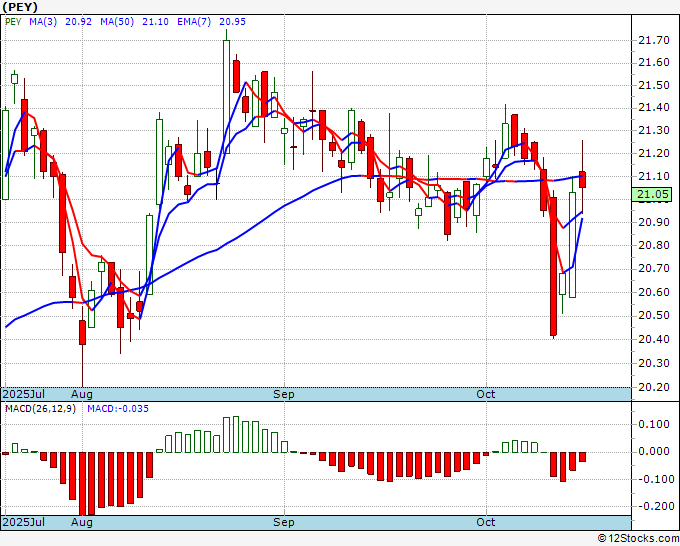
Task: Click the 21.10 price axis label
Action: [x=654, y=176]
